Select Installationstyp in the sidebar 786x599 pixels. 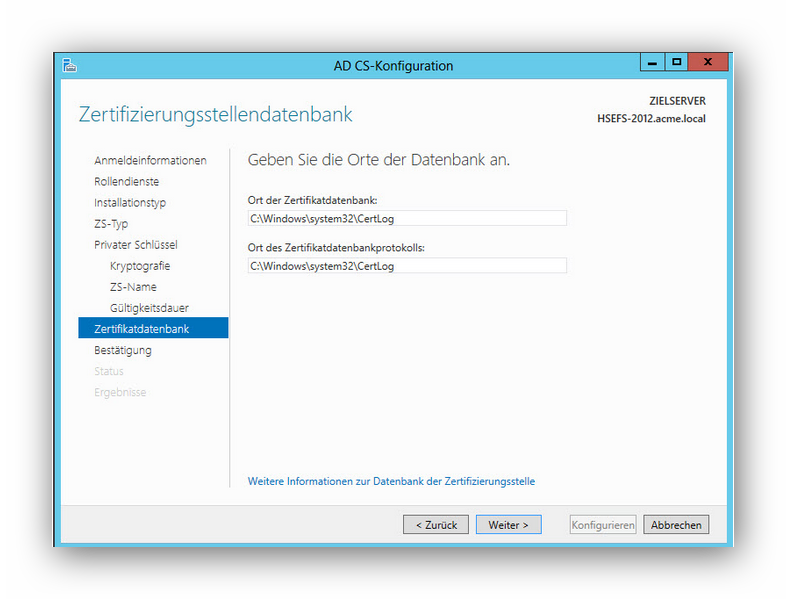tap(130, 203)
